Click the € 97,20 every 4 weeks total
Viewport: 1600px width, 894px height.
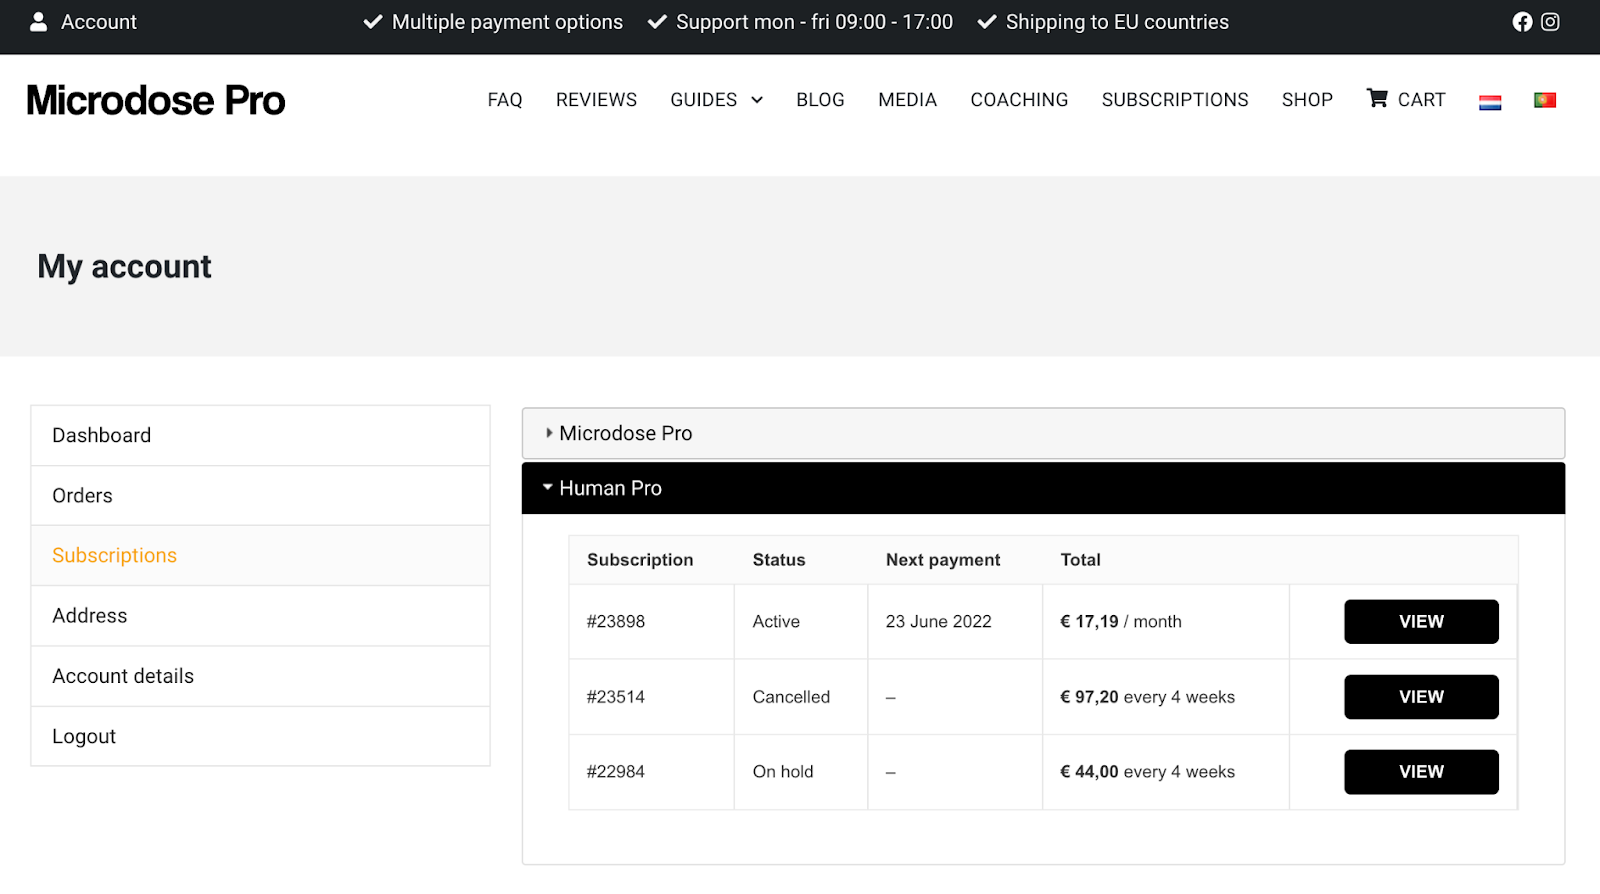(1147, 697)
